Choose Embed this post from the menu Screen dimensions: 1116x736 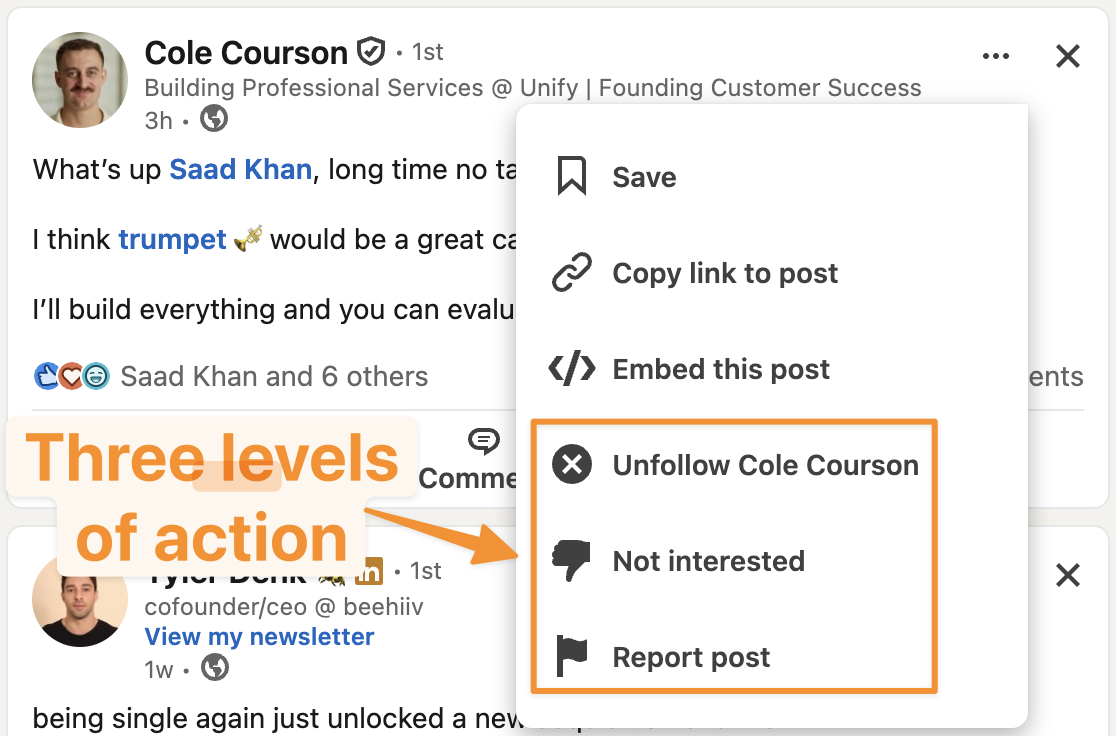720,368
